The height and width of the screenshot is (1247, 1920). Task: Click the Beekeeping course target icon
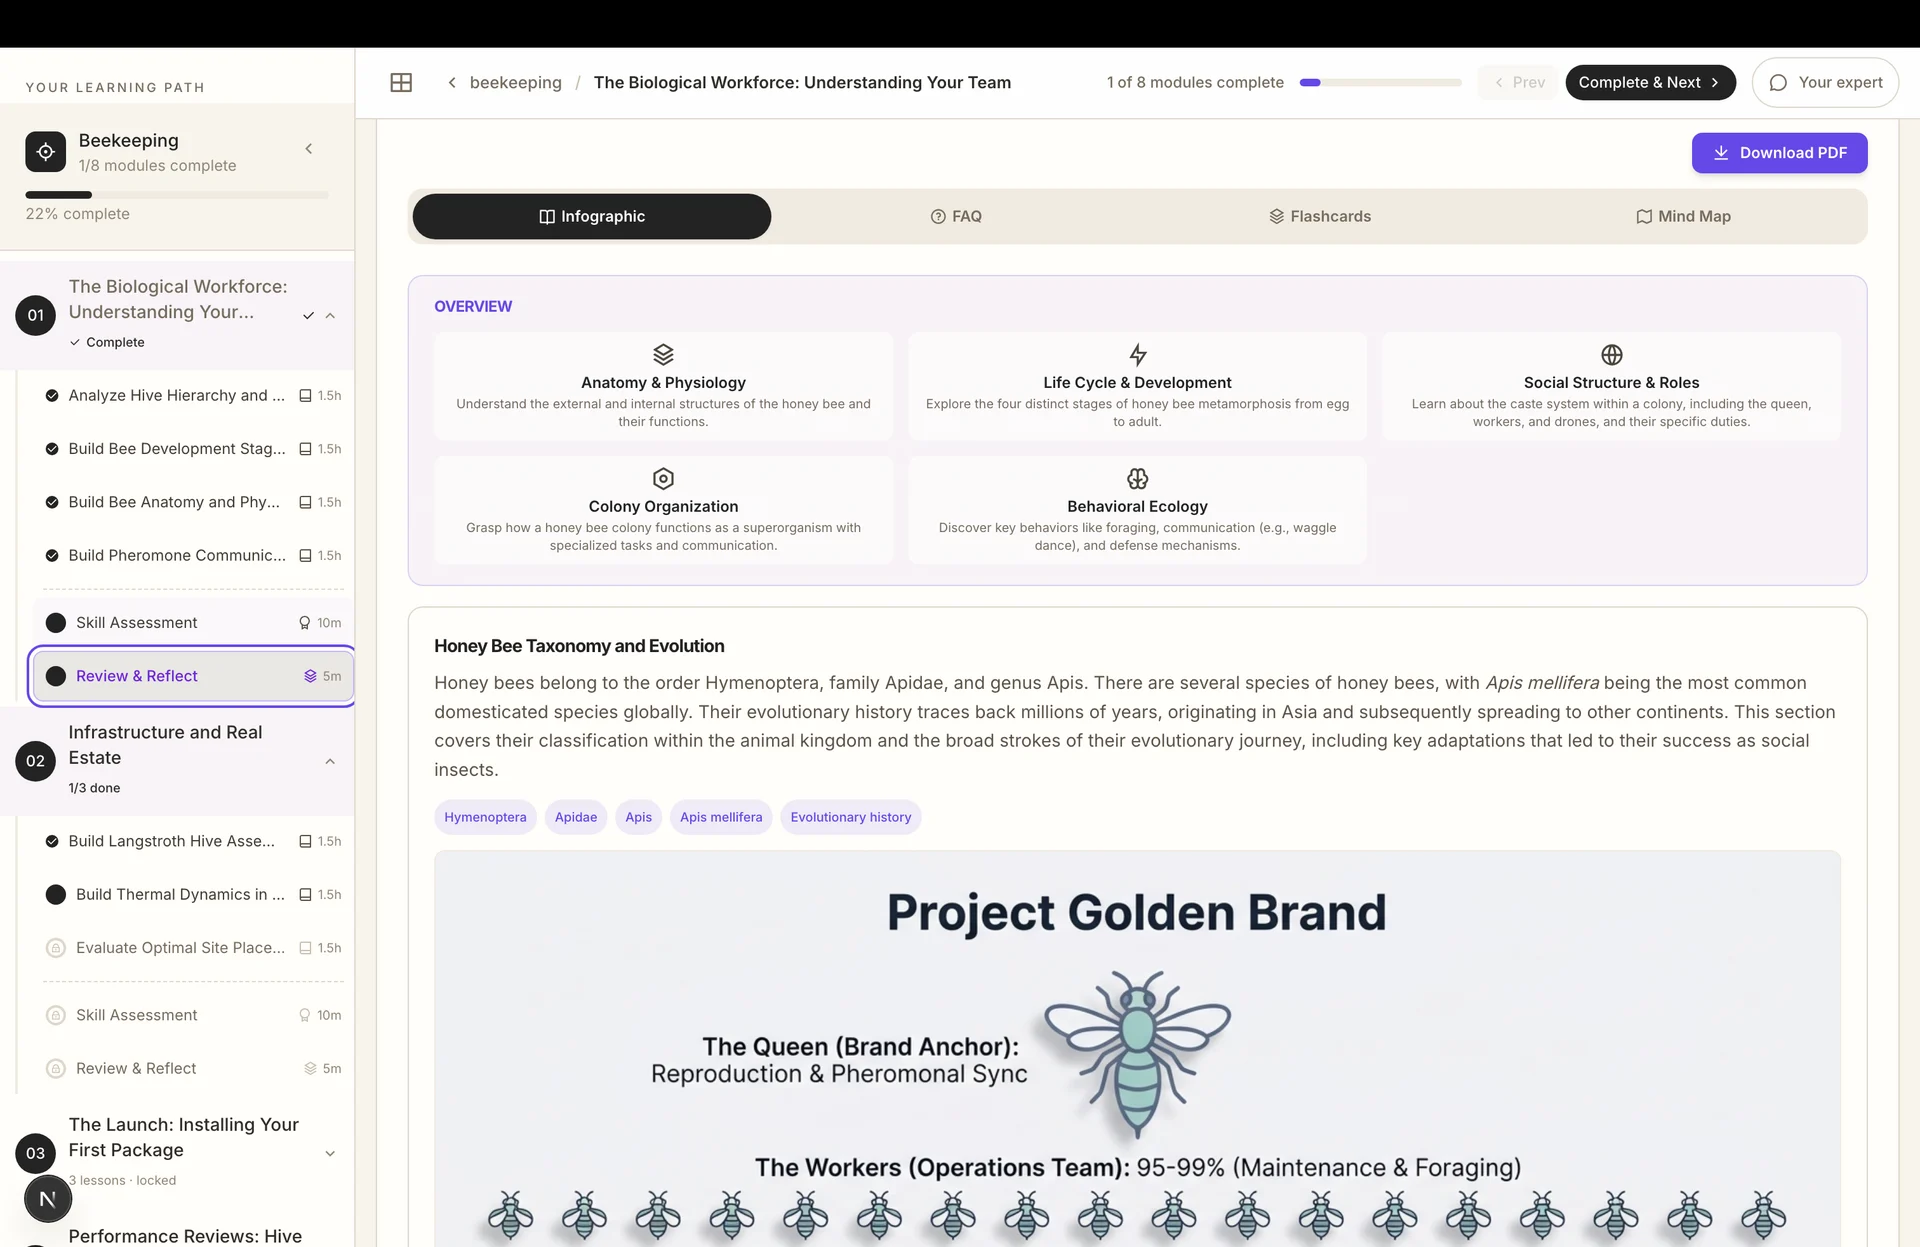click(x=46, y=152)
